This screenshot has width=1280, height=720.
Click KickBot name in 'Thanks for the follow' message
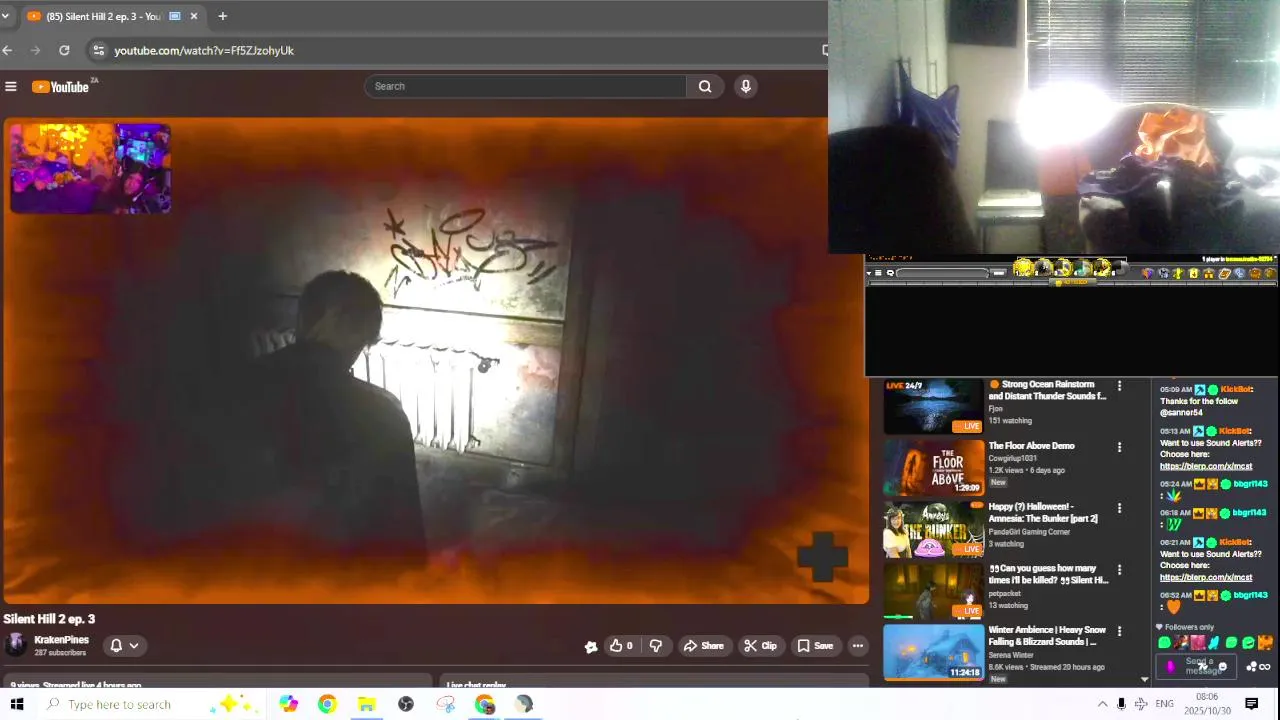pyautogui.click(x=1236, y=389)
